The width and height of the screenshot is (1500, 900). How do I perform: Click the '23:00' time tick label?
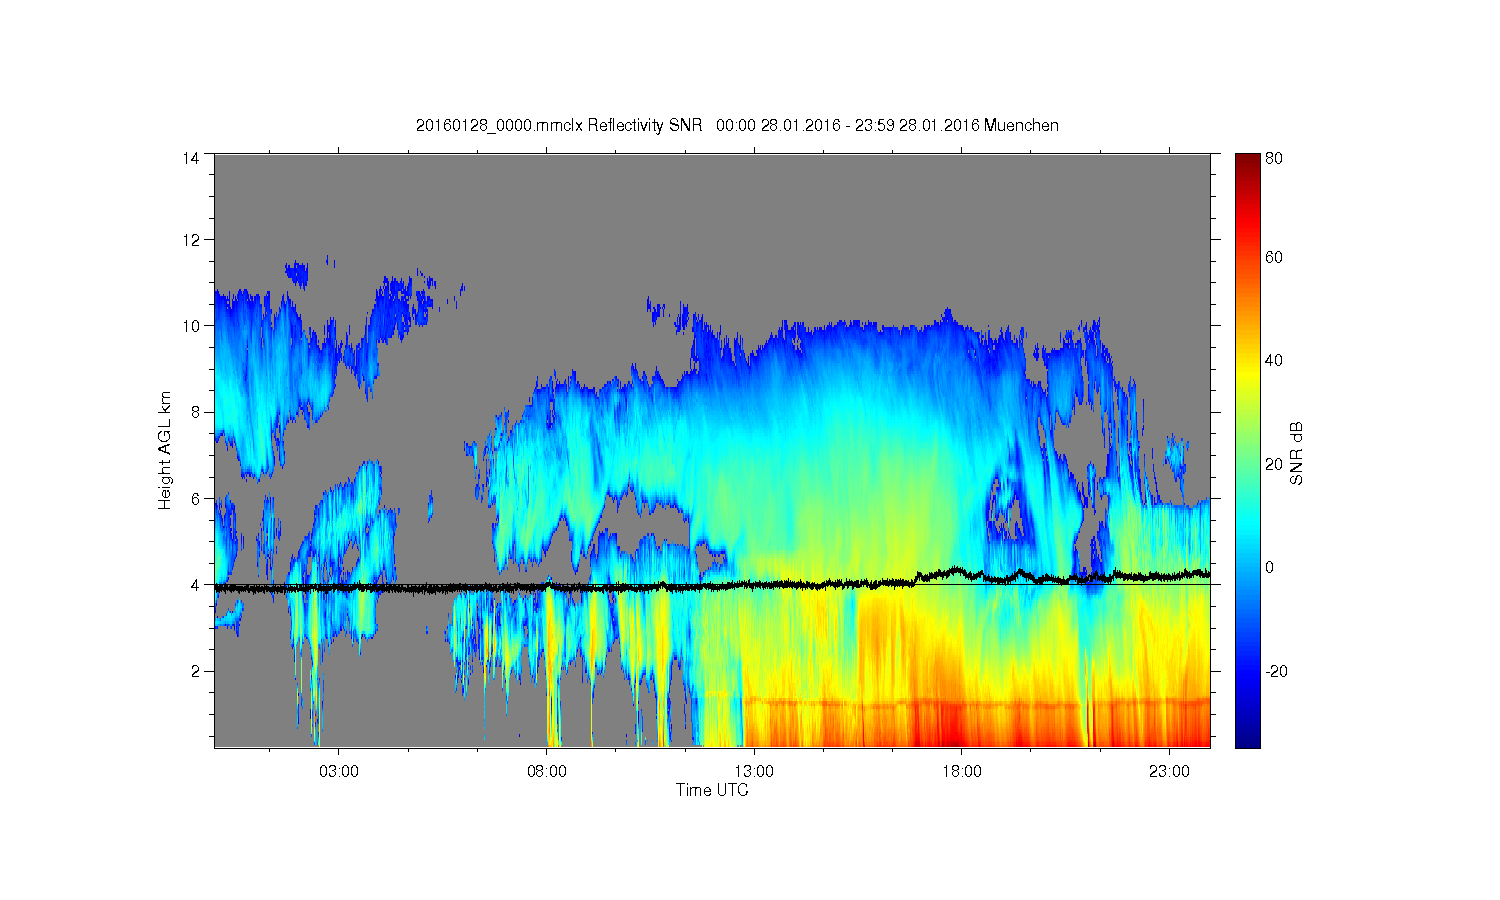pos(1170,772)
